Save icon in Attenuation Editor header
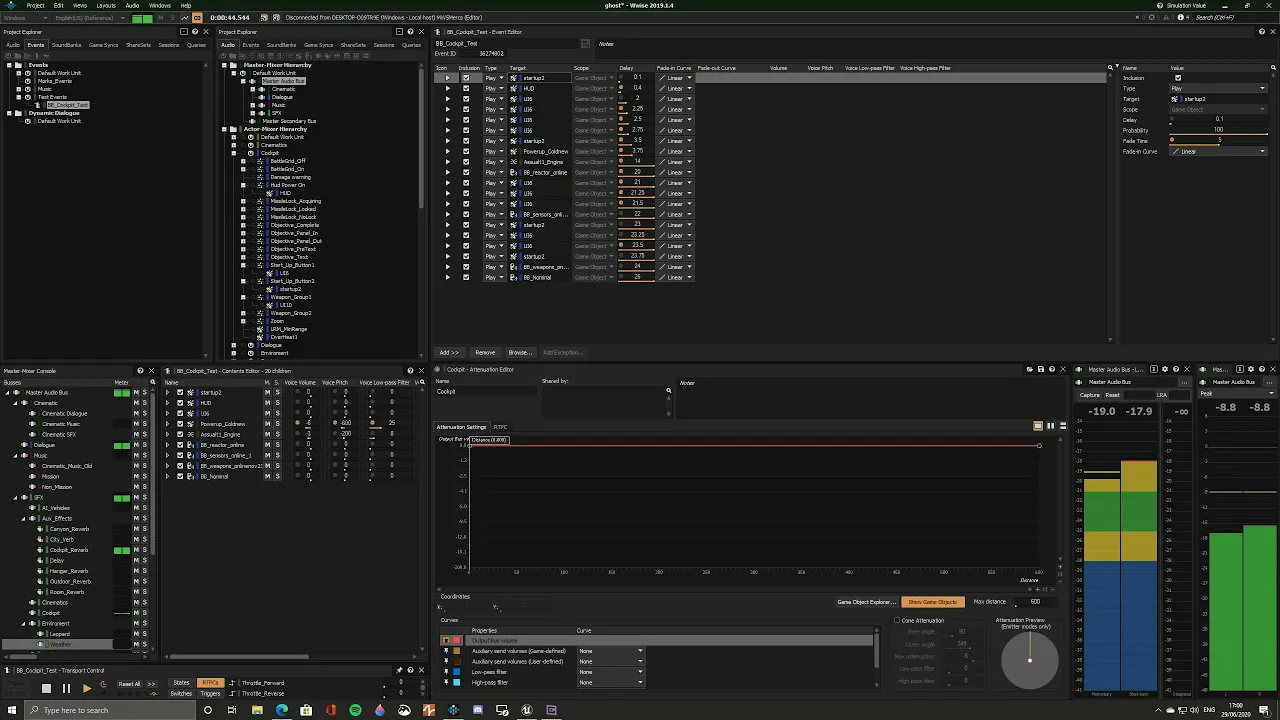Screen dimensions: 1280x720 (1040, 370)
